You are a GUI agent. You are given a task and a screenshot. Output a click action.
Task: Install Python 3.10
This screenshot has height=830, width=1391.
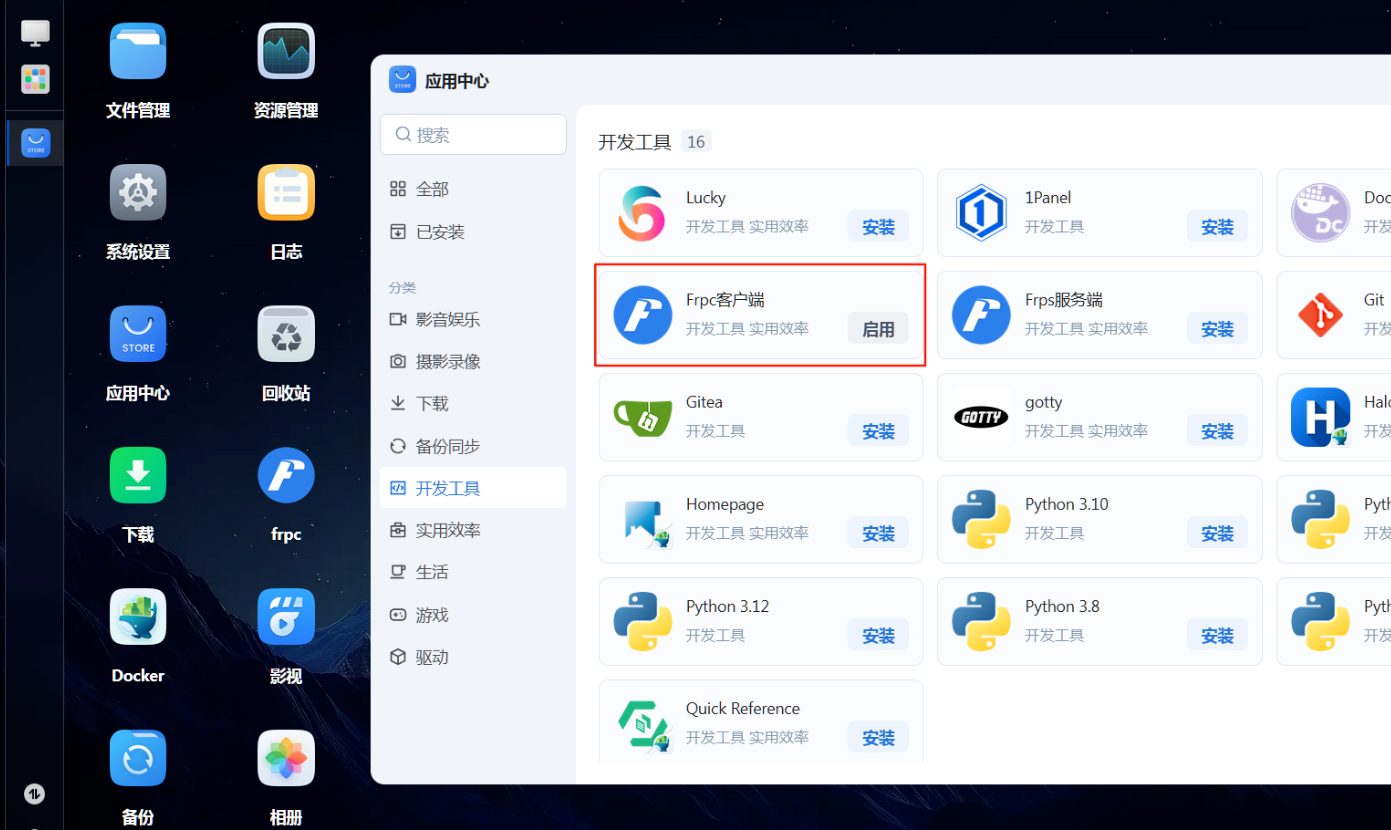click(x=1217, y=534)
